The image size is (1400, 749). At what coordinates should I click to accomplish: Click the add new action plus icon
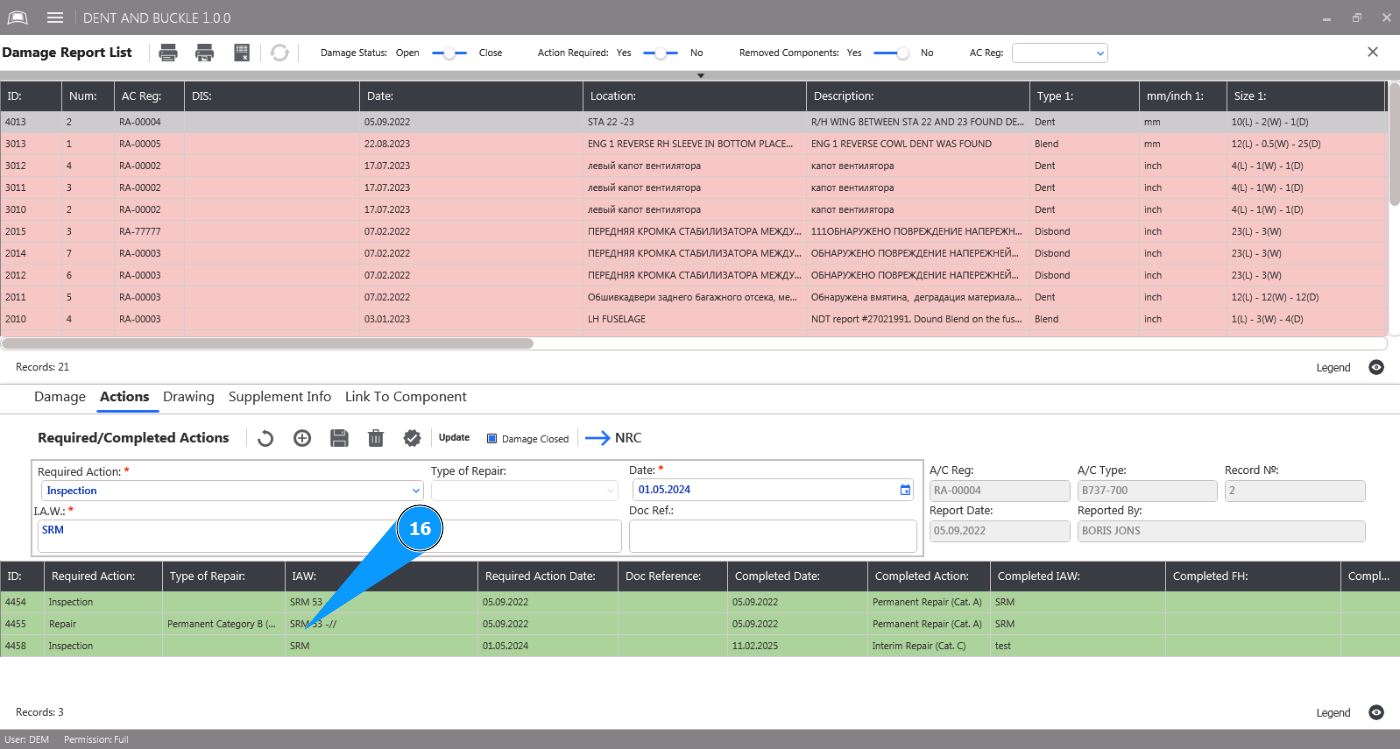(302, 438)
